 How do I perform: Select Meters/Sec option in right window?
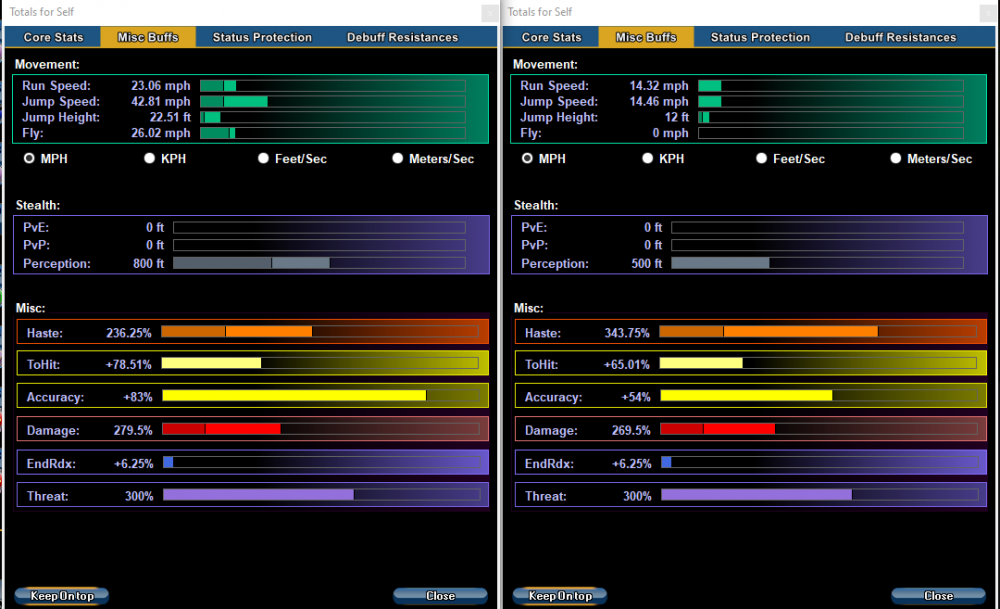coord(897,158)
